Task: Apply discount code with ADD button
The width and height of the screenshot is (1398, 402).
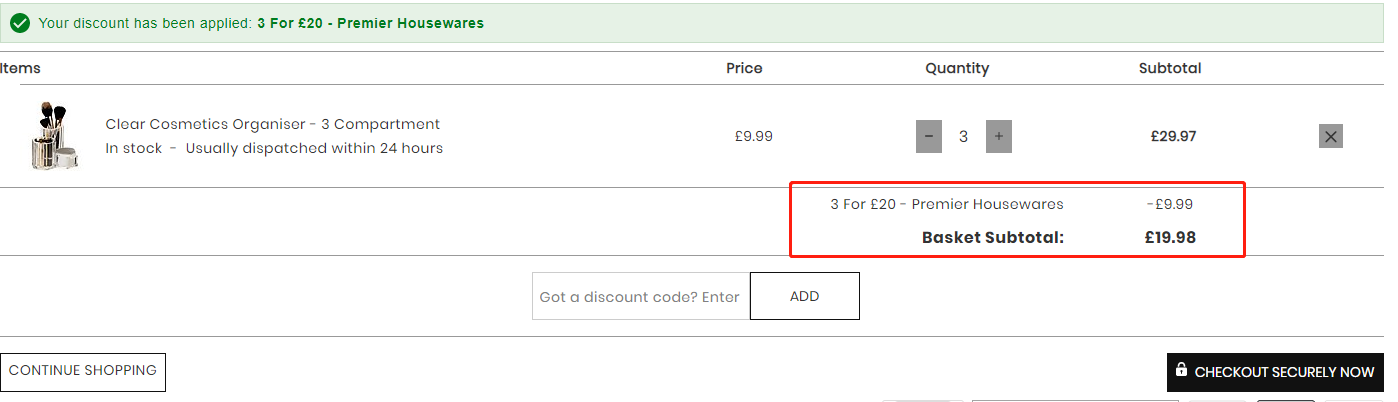Action: point(804,296)
